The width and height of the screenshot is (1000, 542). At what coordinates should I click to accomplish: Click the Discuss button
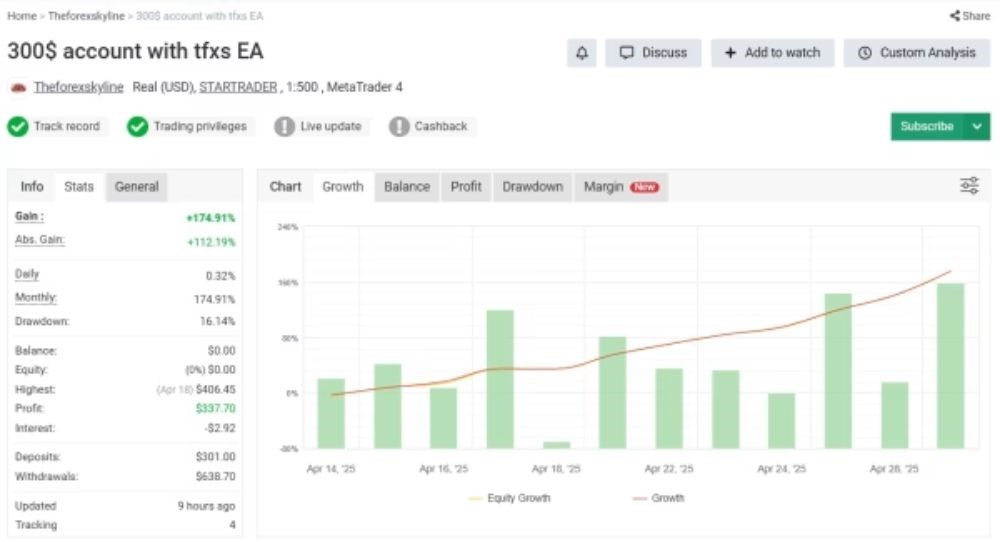(653, 53)
